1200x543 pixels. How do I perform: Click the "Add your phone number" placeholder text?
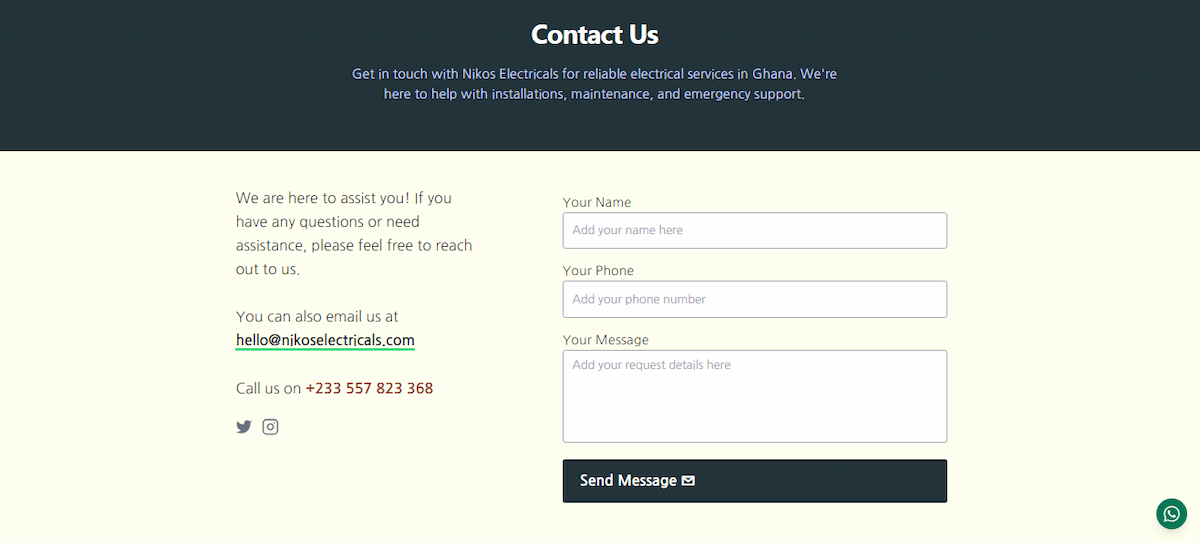(x=639, y=299)
